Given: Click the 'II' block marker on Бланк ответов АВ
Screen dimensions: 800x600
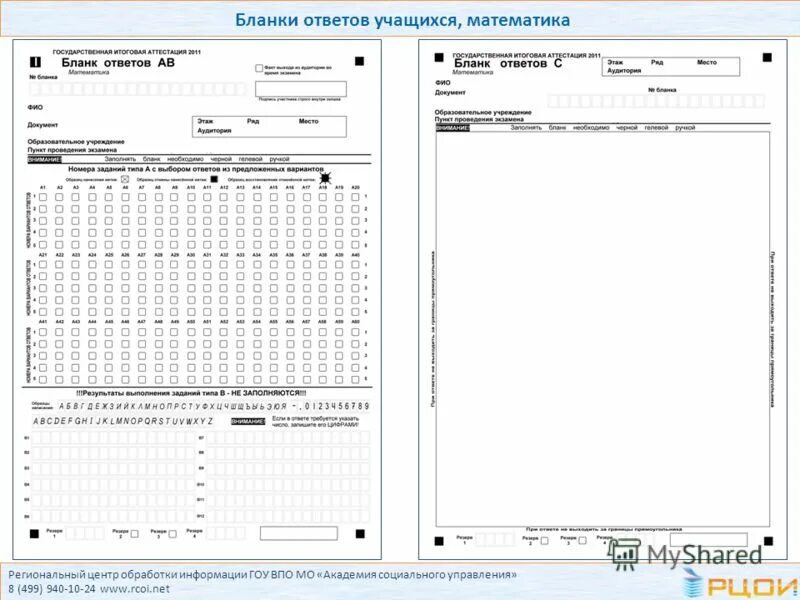Looking at the screenshot, I should [x=34, y=61].
